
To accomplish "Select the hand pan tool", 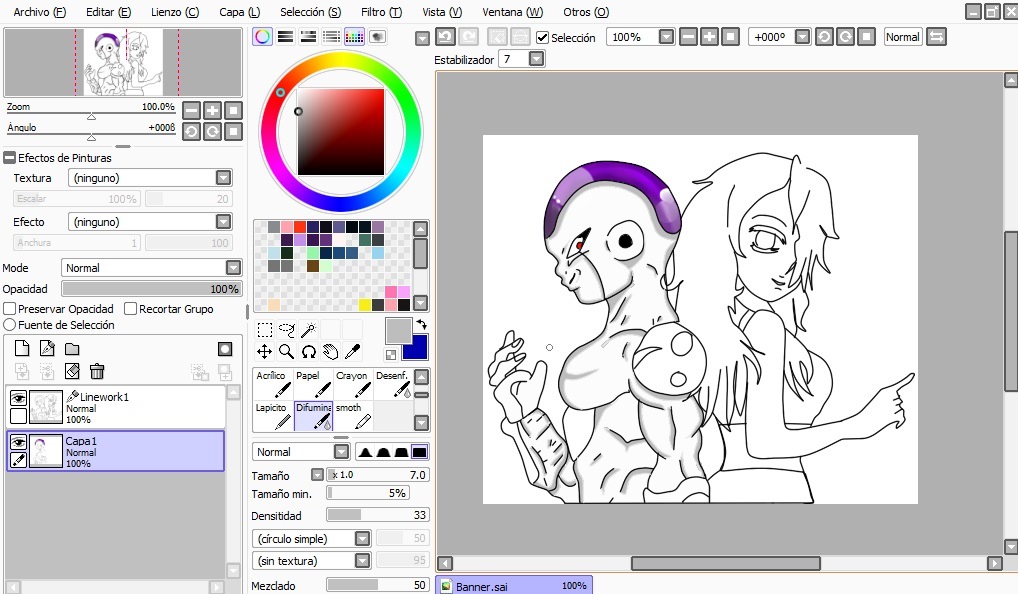I will pyautogui.click(x=330, y=352).
